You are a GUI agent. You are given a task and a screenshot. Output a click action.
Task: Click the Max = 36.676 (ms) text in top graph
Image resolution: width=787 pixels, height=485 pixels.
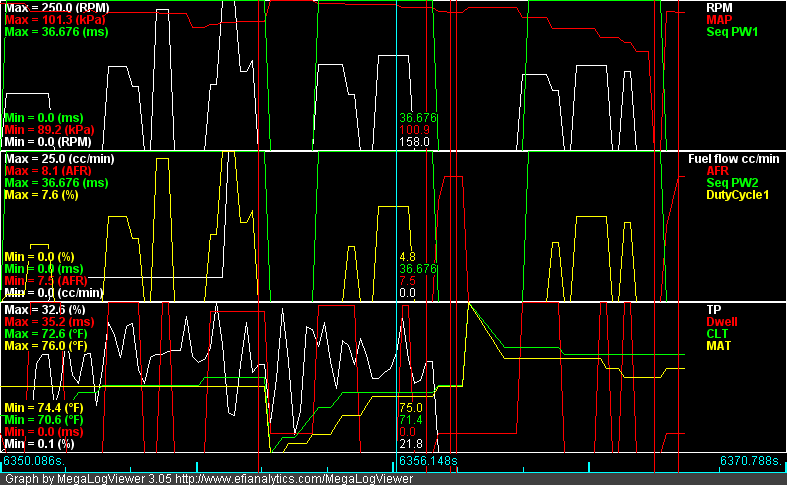(56, 32)
